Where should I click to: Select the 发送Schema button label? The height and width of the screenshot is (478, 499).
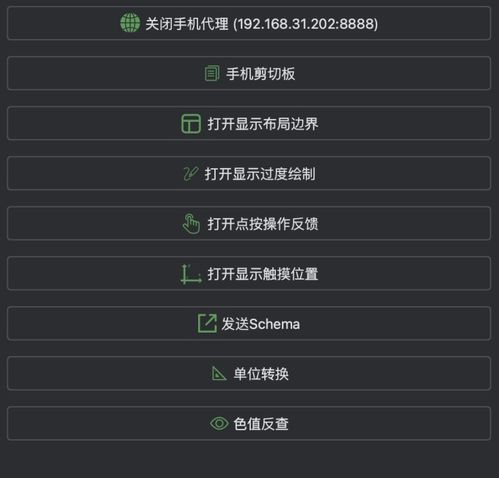click(261, 324)
